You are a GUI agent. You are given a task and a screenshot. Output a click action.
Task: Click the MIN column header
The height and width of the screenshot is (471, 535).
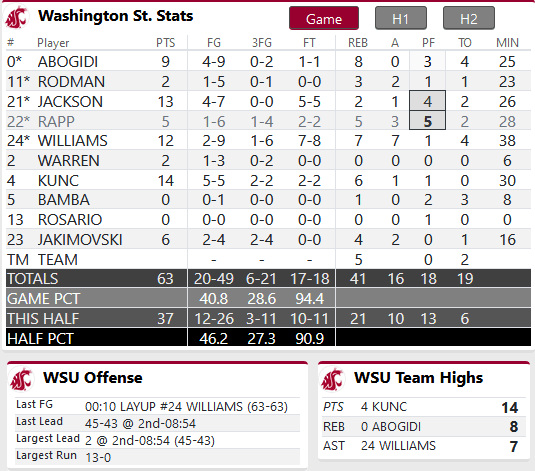point(507,43)
